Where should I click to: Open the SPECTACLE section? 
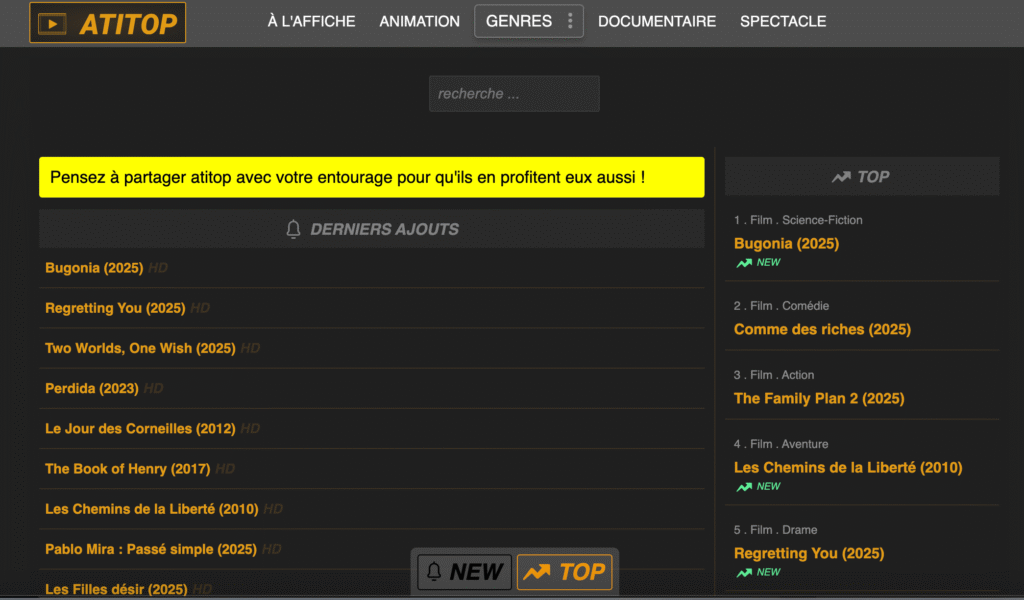[783, 20]
